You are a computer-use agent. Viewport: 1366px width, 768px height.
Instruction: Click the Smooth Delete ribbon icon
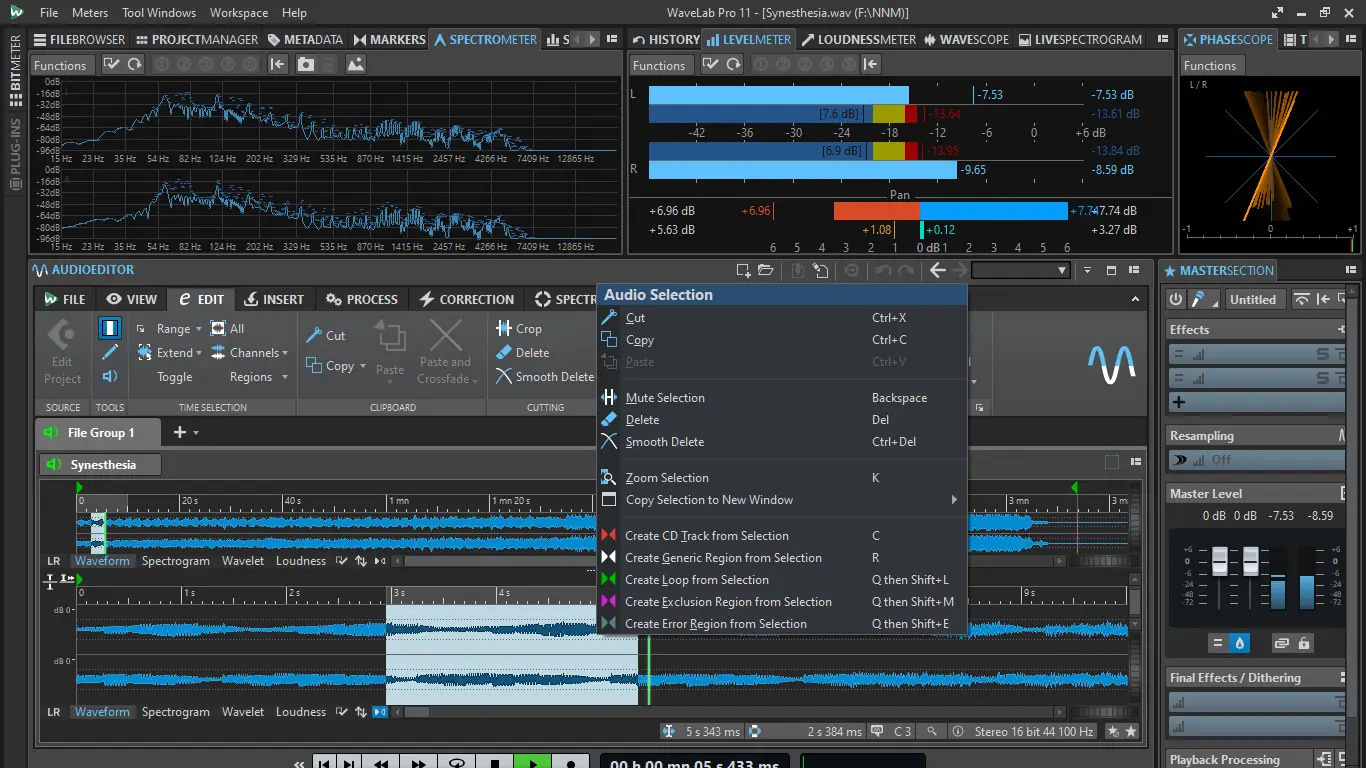tap(504, 377)
